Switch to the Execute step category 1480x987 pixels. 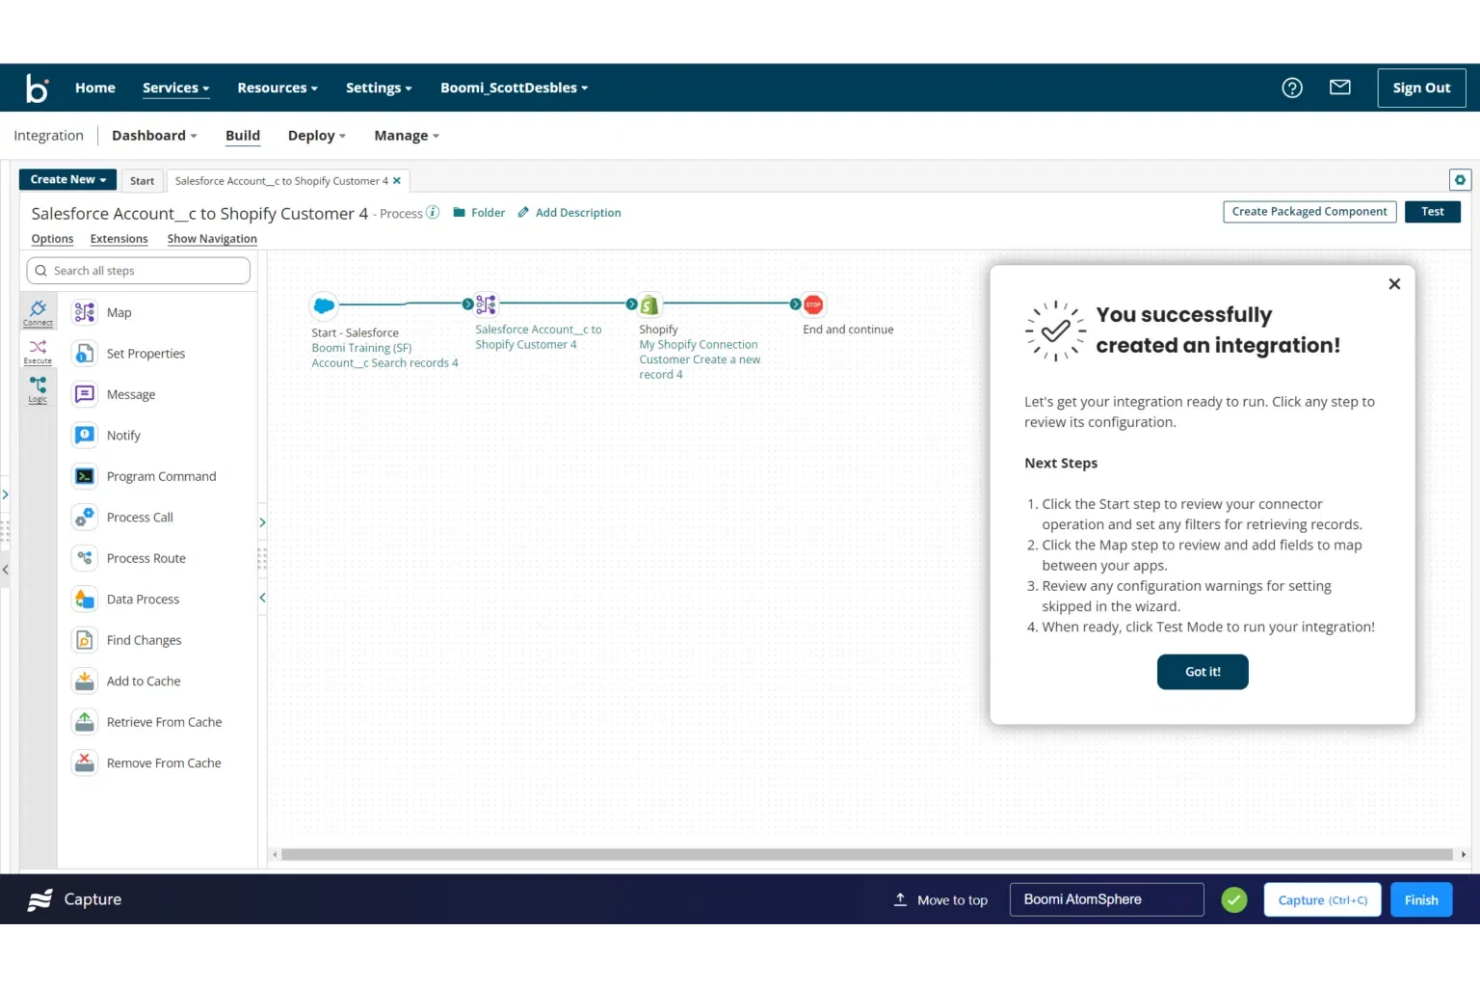click(x=37, y=349)
